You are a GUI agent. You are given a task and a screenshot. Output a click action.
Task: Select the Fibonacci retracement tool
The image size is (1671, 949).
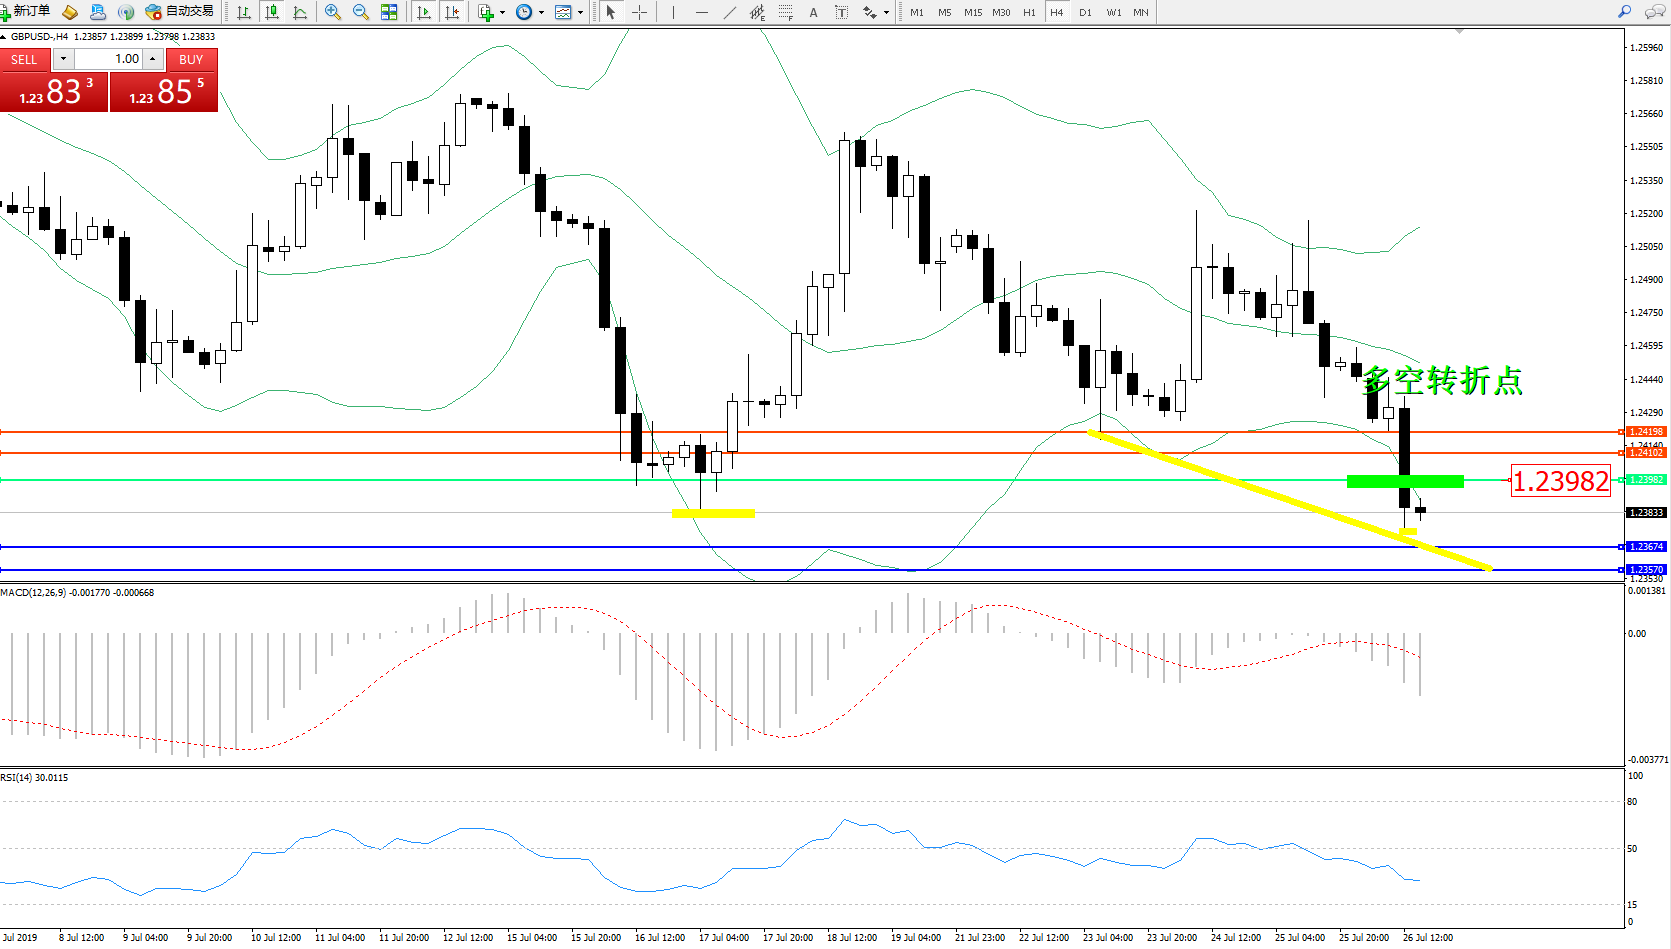click(x=785, y=12)
